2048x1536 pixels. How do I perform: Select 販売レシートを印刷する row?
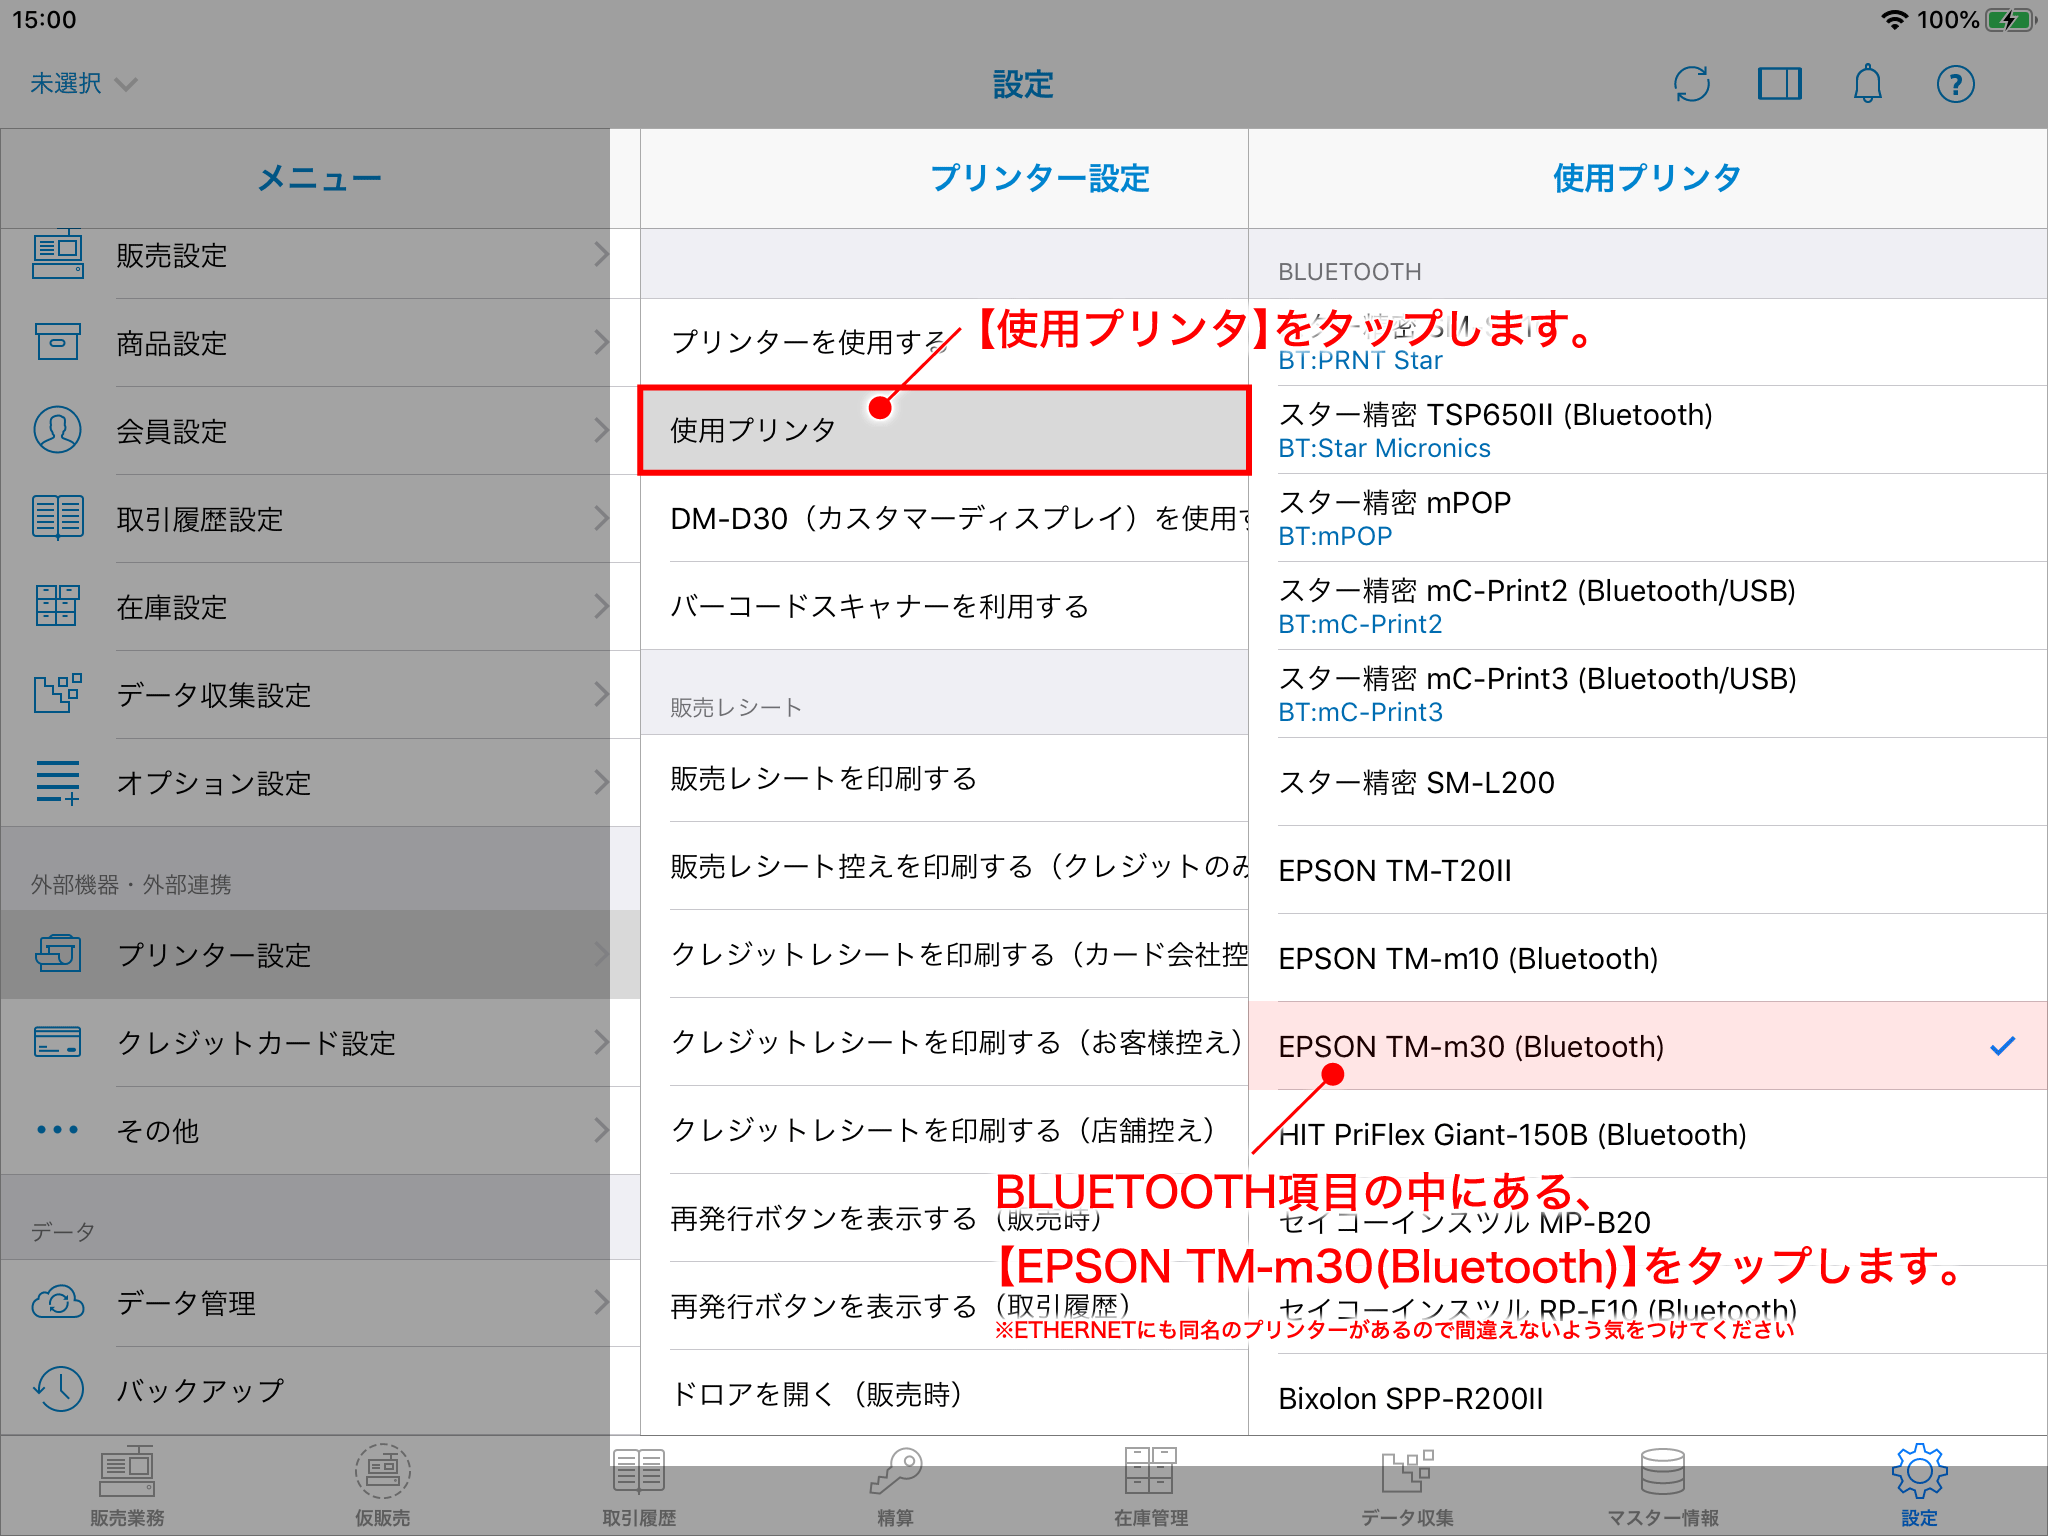(944, 778)
